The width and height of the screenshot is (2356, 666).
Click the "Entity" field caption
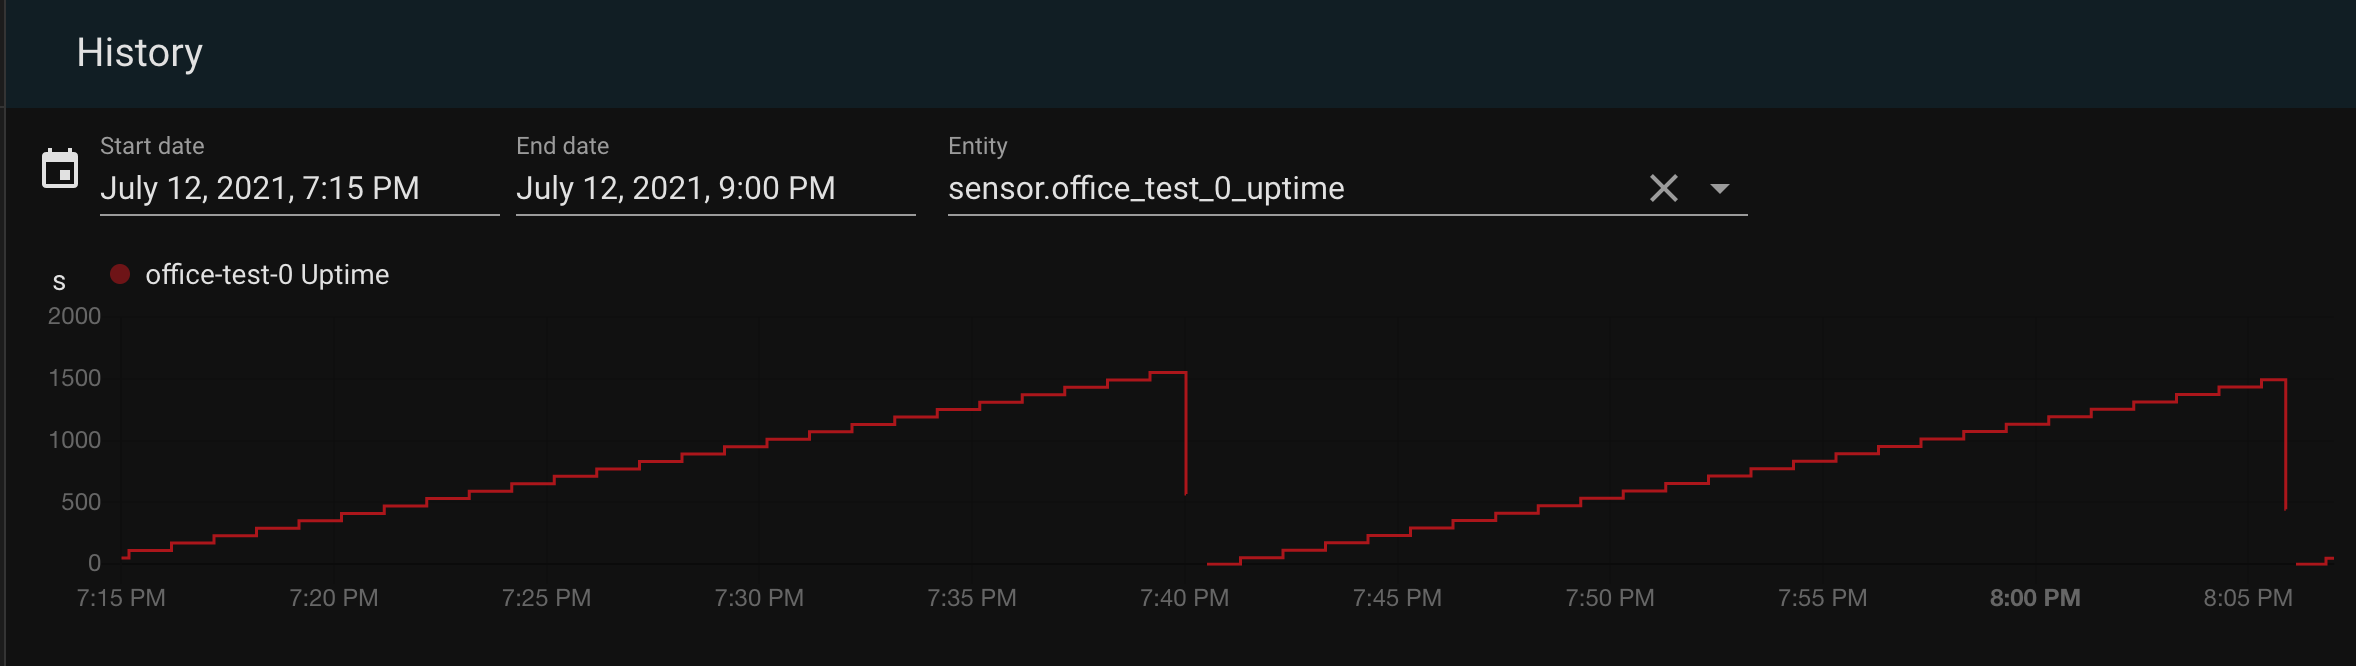[x=977, y=146]
